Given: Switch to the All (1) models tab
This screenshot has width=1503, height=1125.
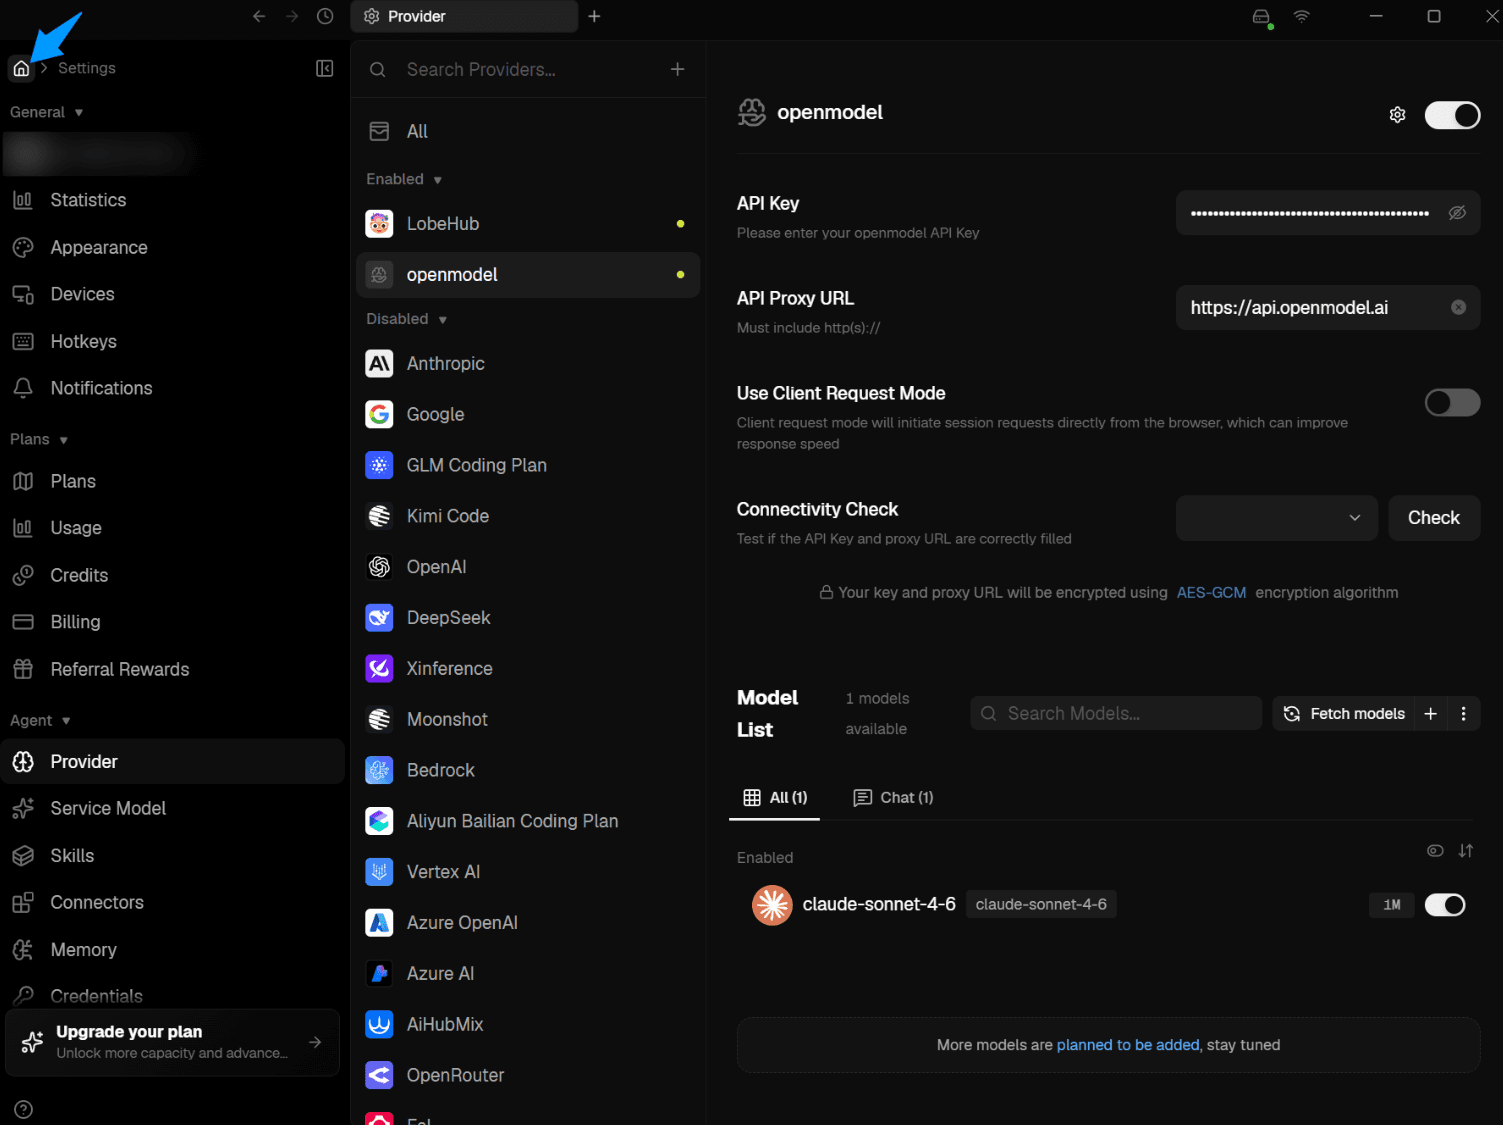Looking at the screenshot, I should point(775,797).
